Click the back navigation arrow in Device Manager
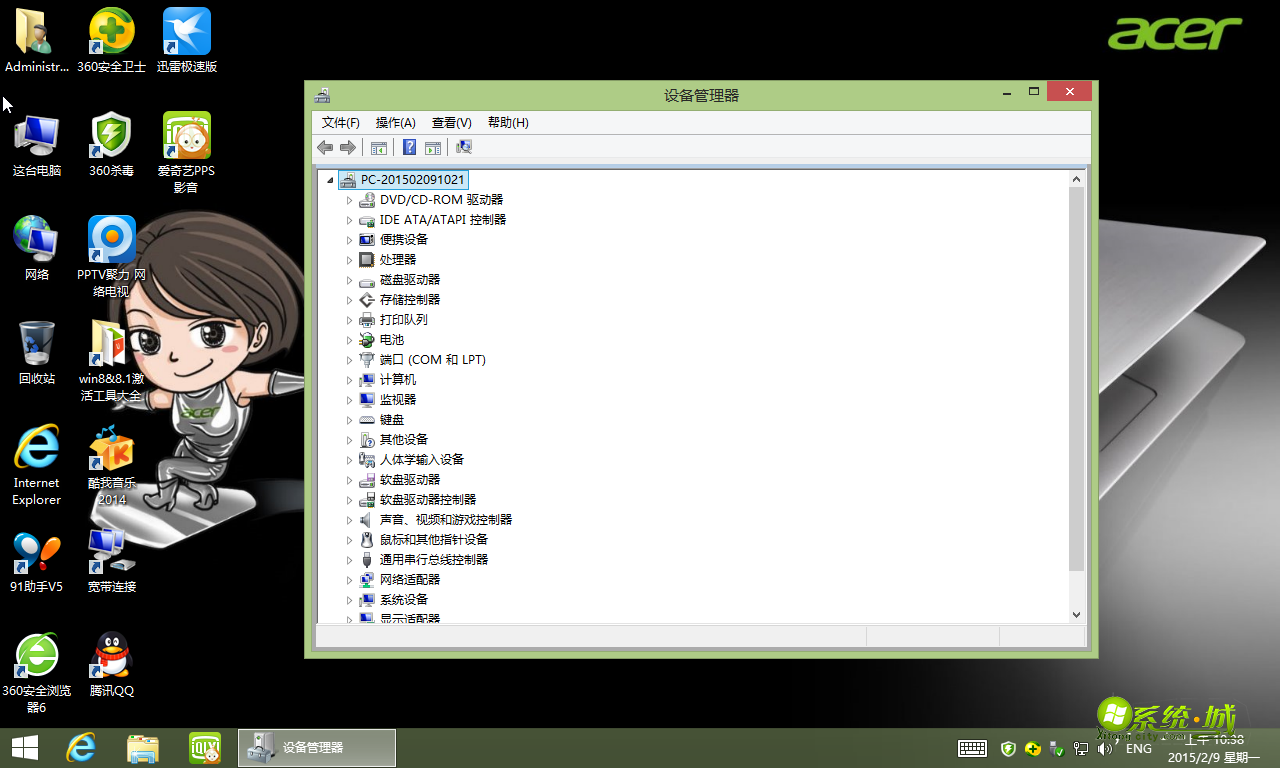The height and width of the screenshot is (768, 1280). 324,147
